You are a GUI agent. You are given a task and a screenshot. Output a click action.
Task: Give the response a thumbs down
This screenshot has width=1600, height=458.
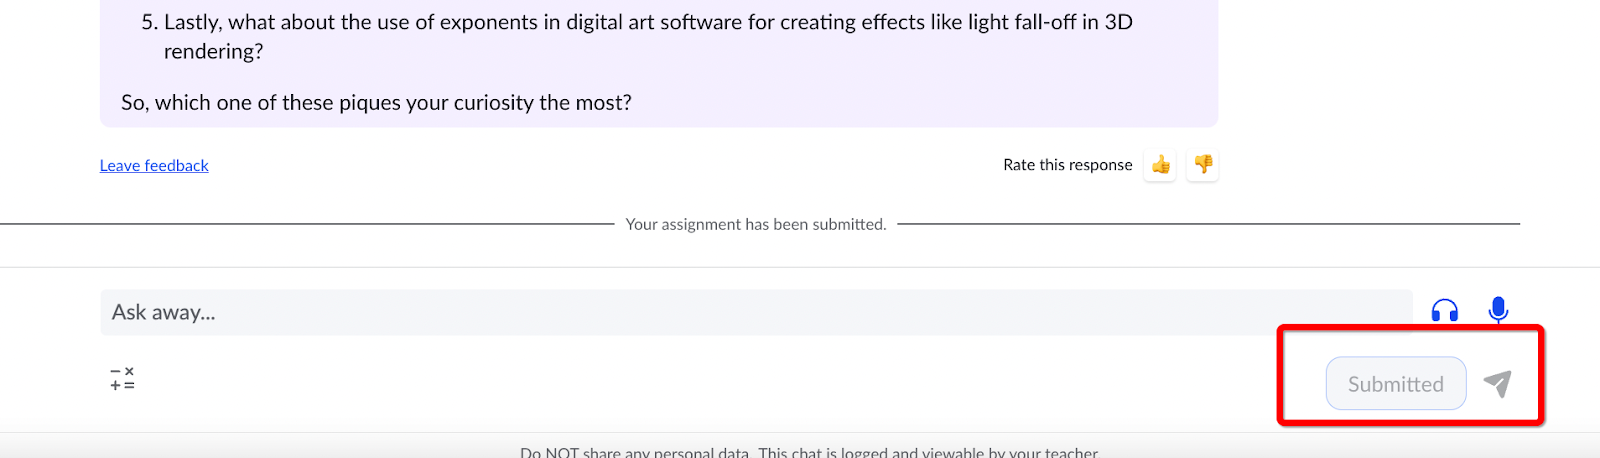tap(1203, 165)
